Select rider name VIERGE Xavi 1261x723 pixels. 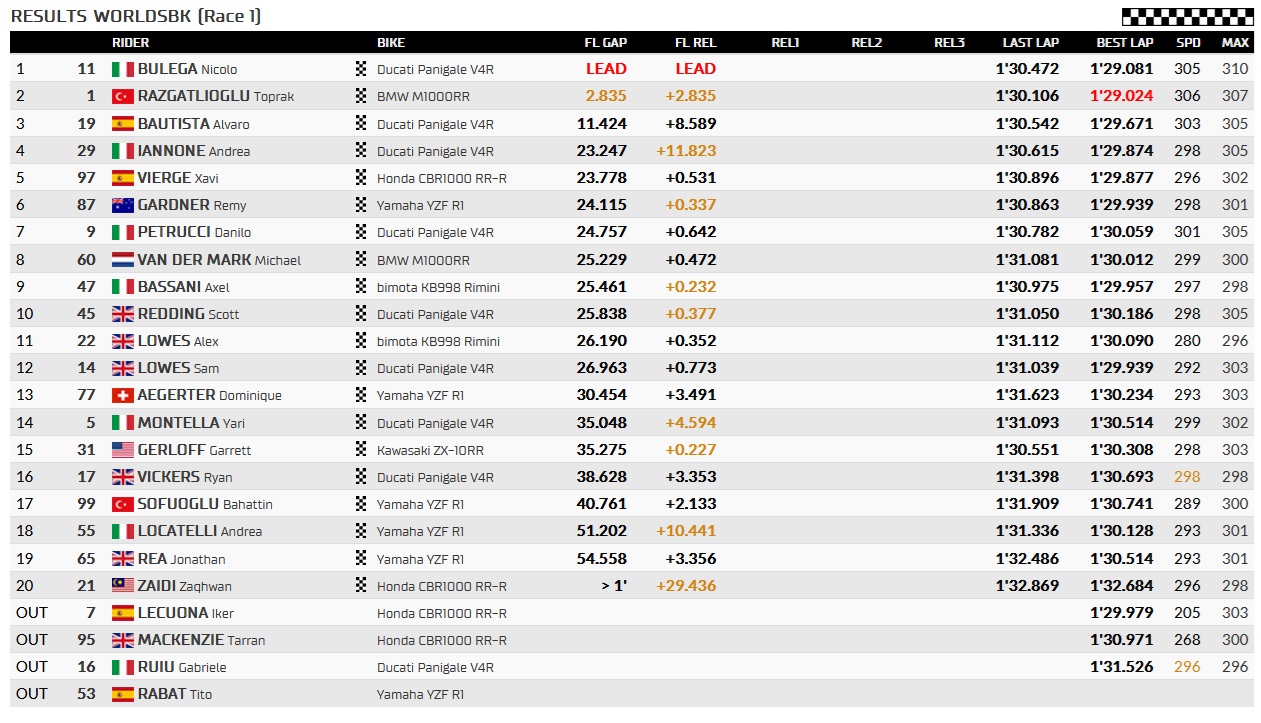tap(178, 178)
